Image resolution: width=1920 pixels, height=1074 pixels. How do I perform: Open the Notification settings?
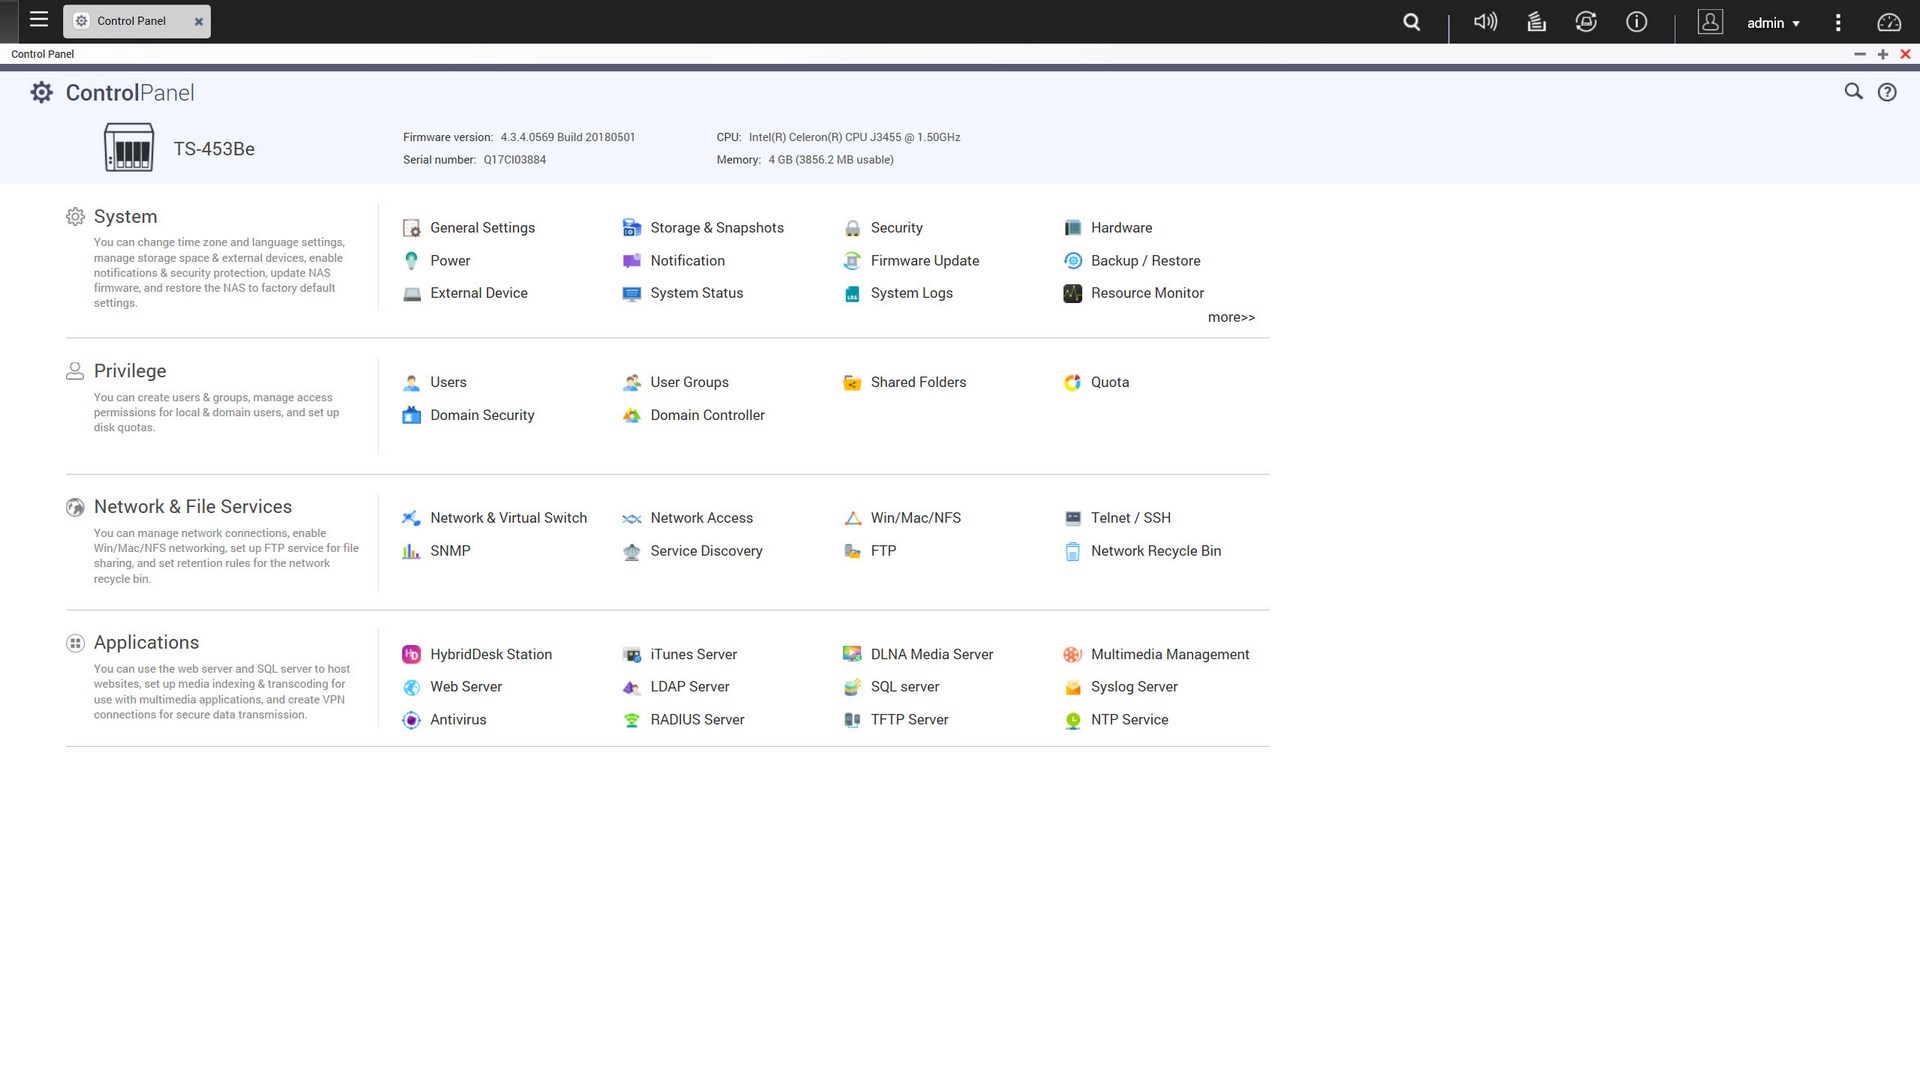(x=673, y=261)
